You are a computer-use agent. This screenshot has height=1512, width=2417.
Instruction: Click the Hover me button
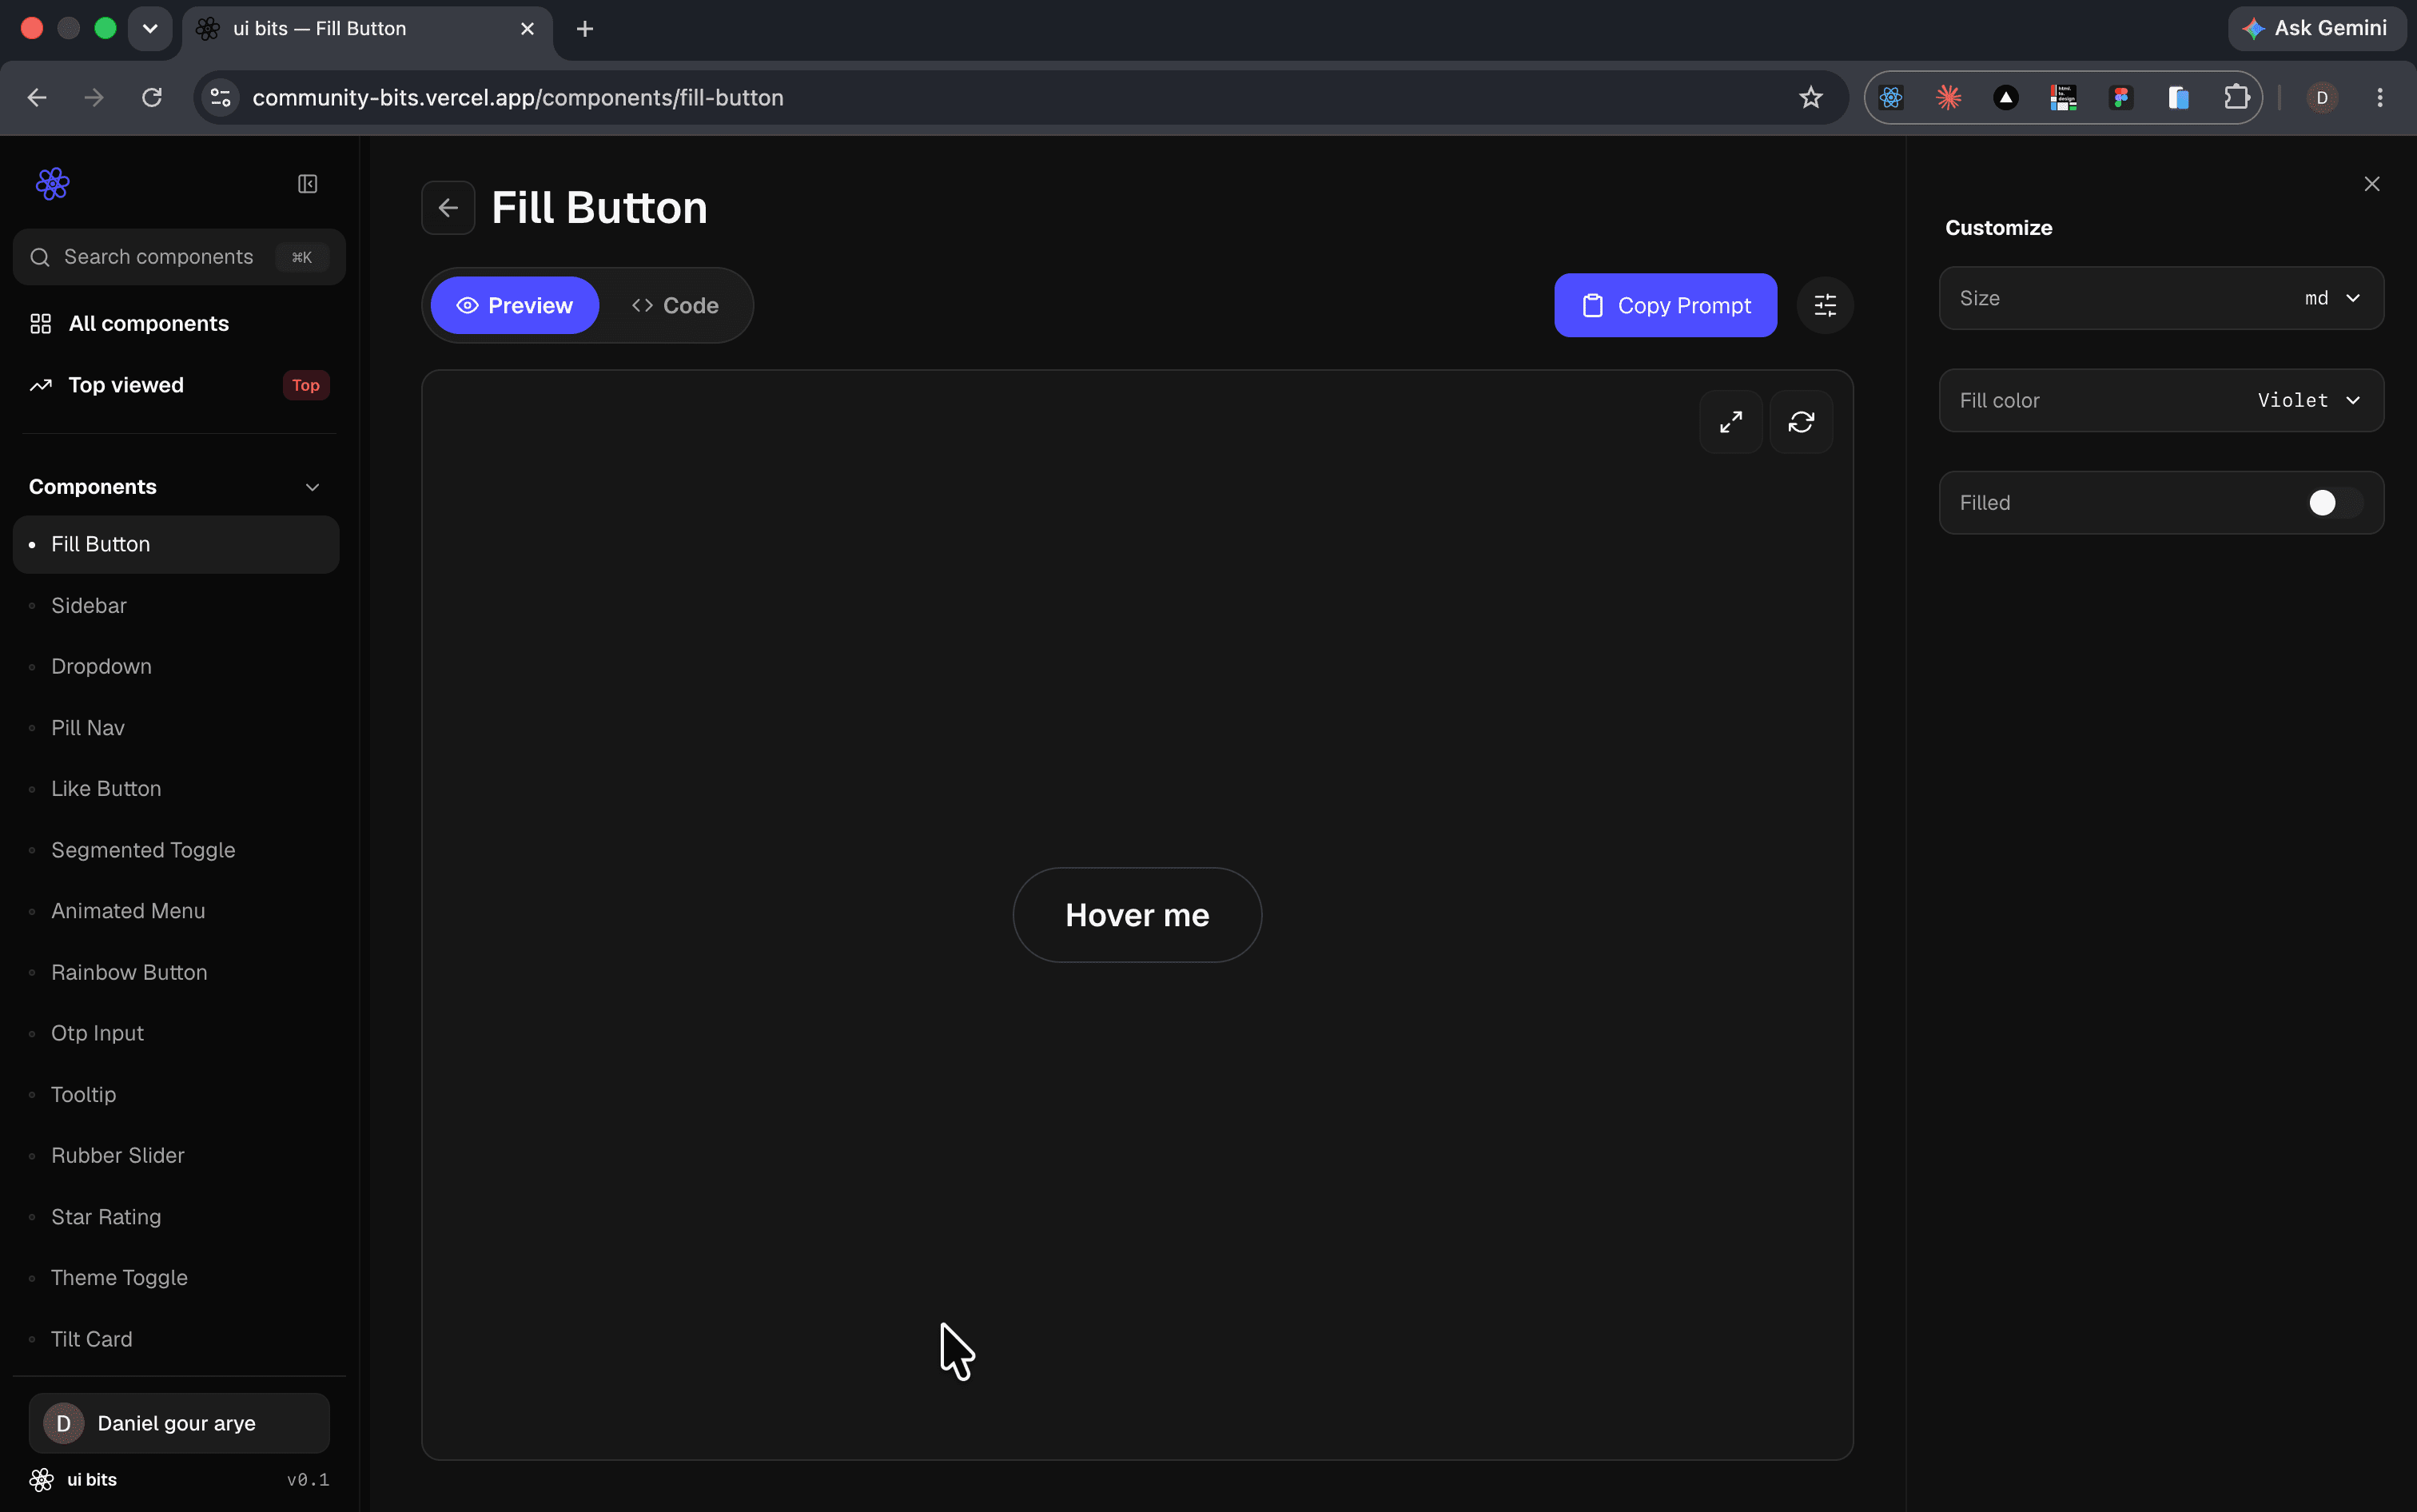[1137, 915]
